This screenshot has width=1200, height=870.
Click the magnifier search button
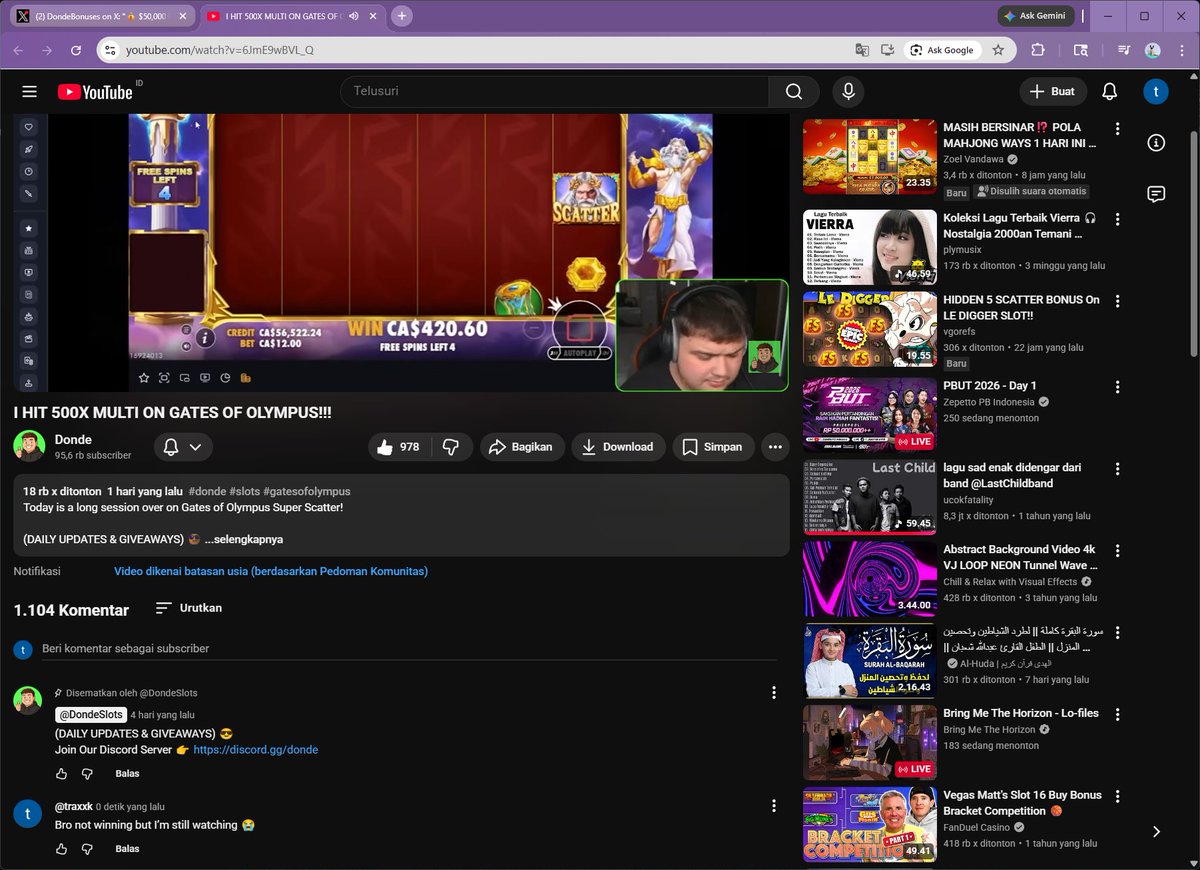pyautogui.click(x=794, y=91)
